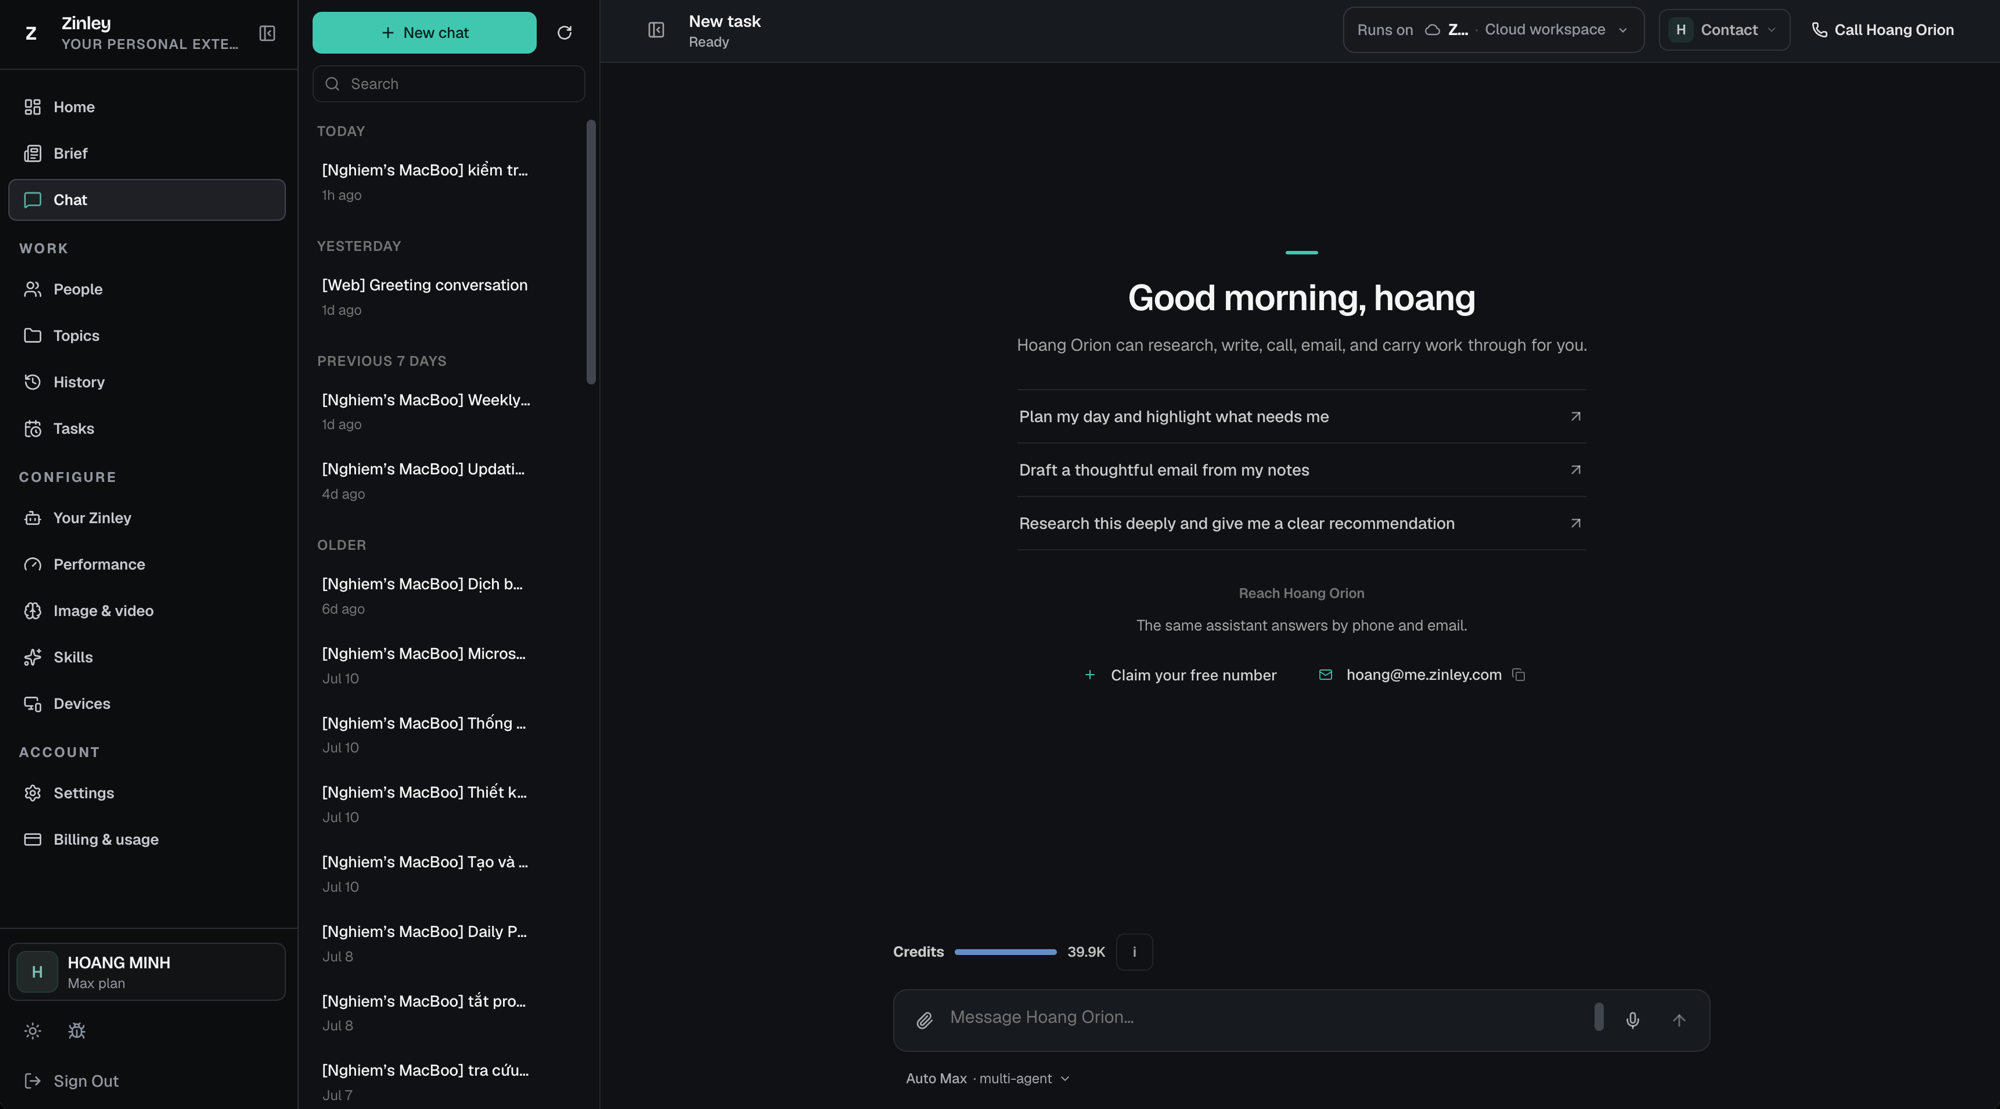The image size is (2000, 1109).
Task: Open History
Action: click(147, 382)
